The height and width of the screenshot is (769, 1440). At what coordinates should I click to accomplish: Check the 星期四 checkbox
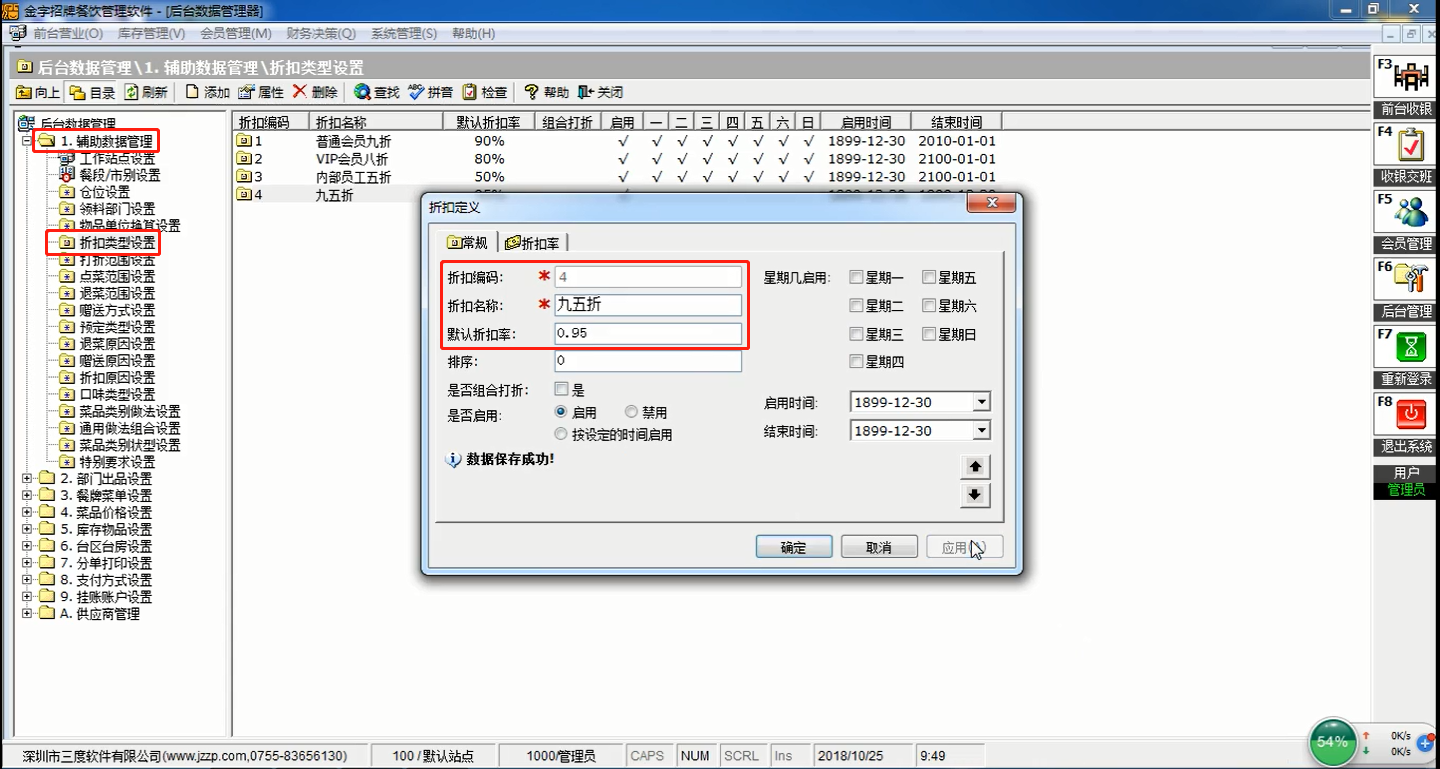point(857,362)
